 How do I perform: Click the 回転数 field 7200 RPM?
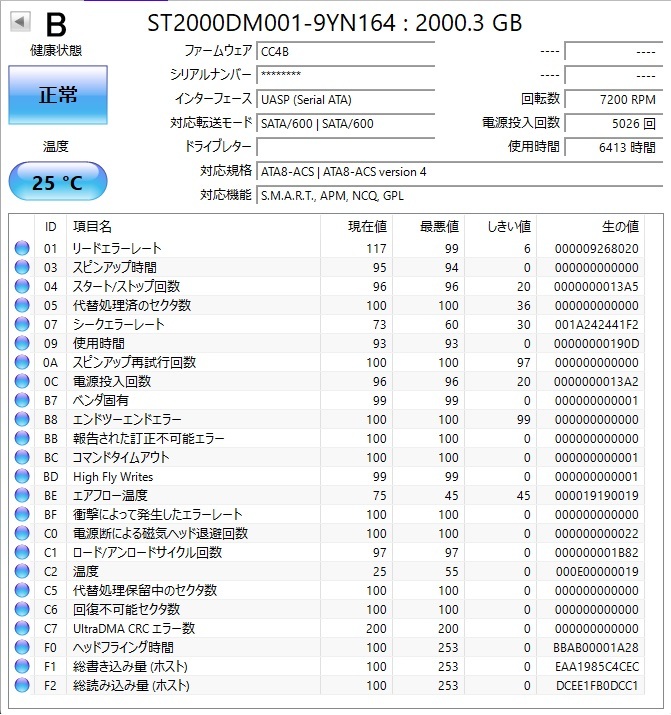(614, 99)
